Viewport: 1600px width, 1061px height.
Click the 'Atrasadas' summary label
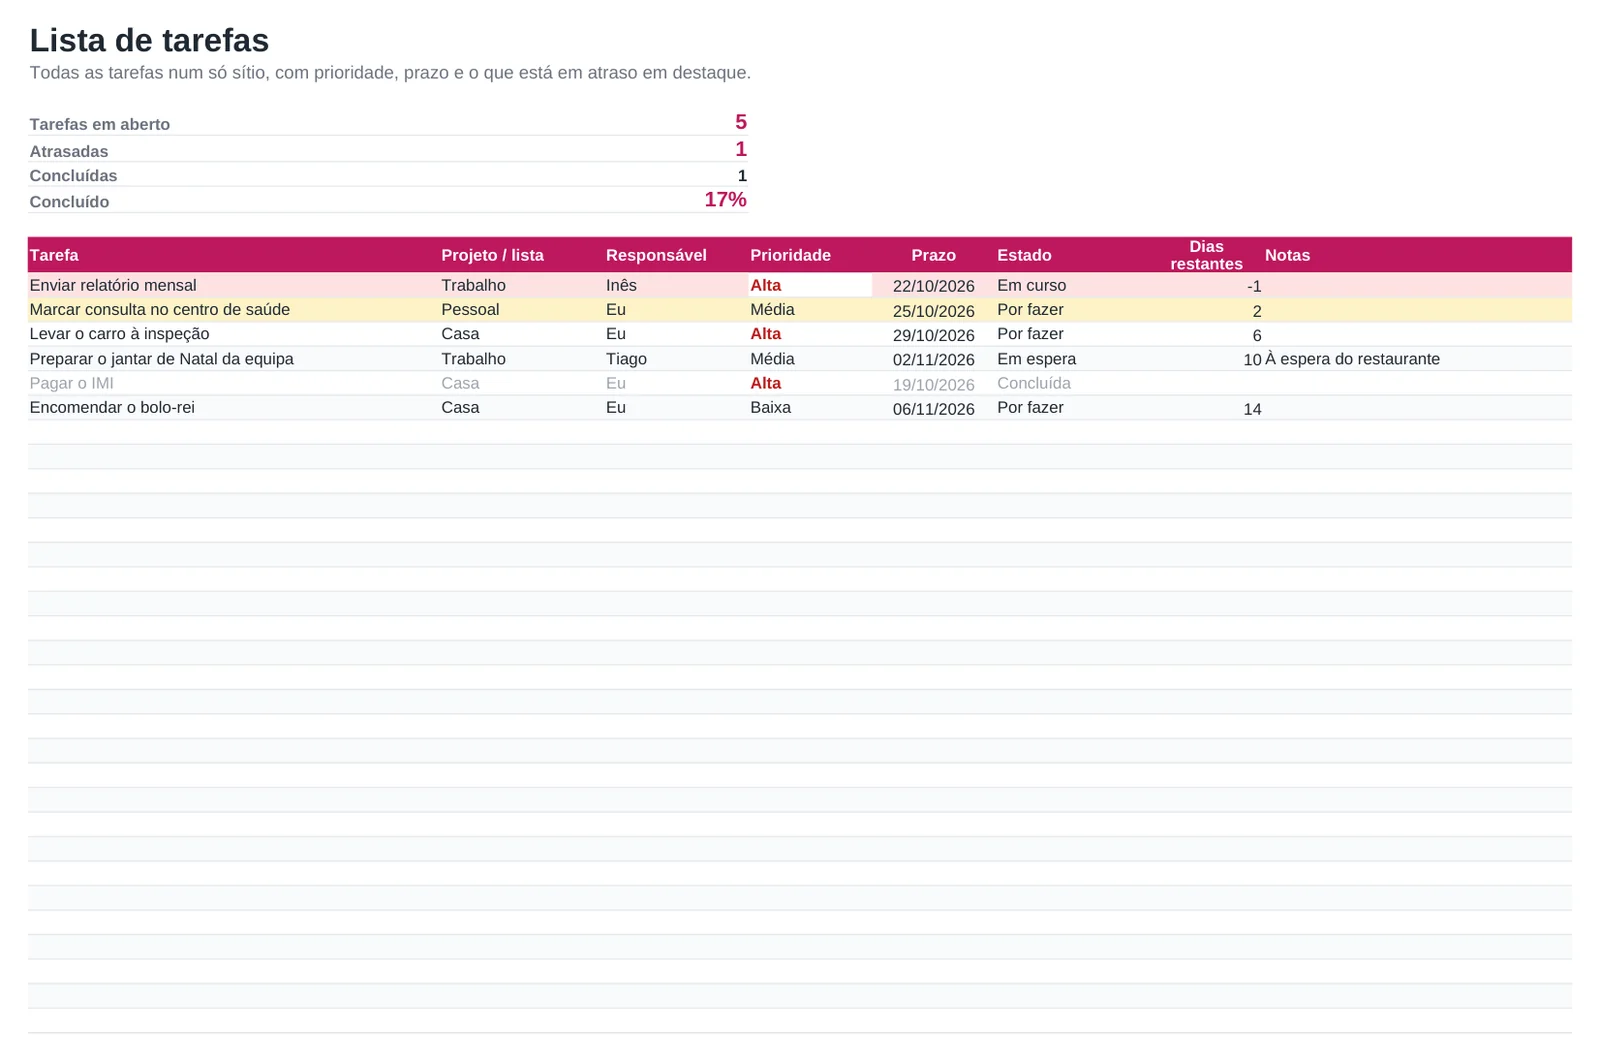click(69, 151)
